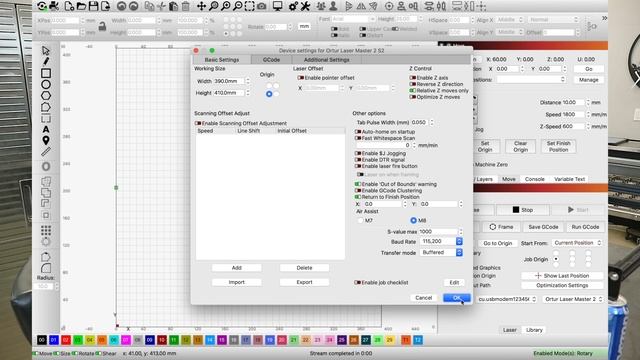The height and width of the screenshot is (360, 640).
Task: Pick the blue 01 layer swatch
Action: click(x=54, y=340)
